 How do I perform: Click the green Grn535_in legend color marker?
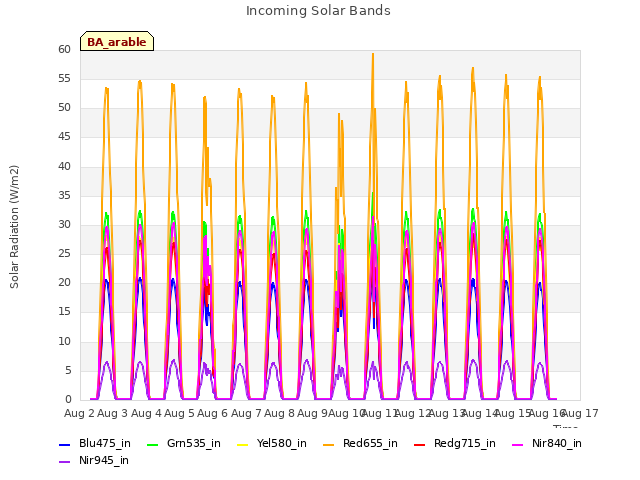(152, 445)
